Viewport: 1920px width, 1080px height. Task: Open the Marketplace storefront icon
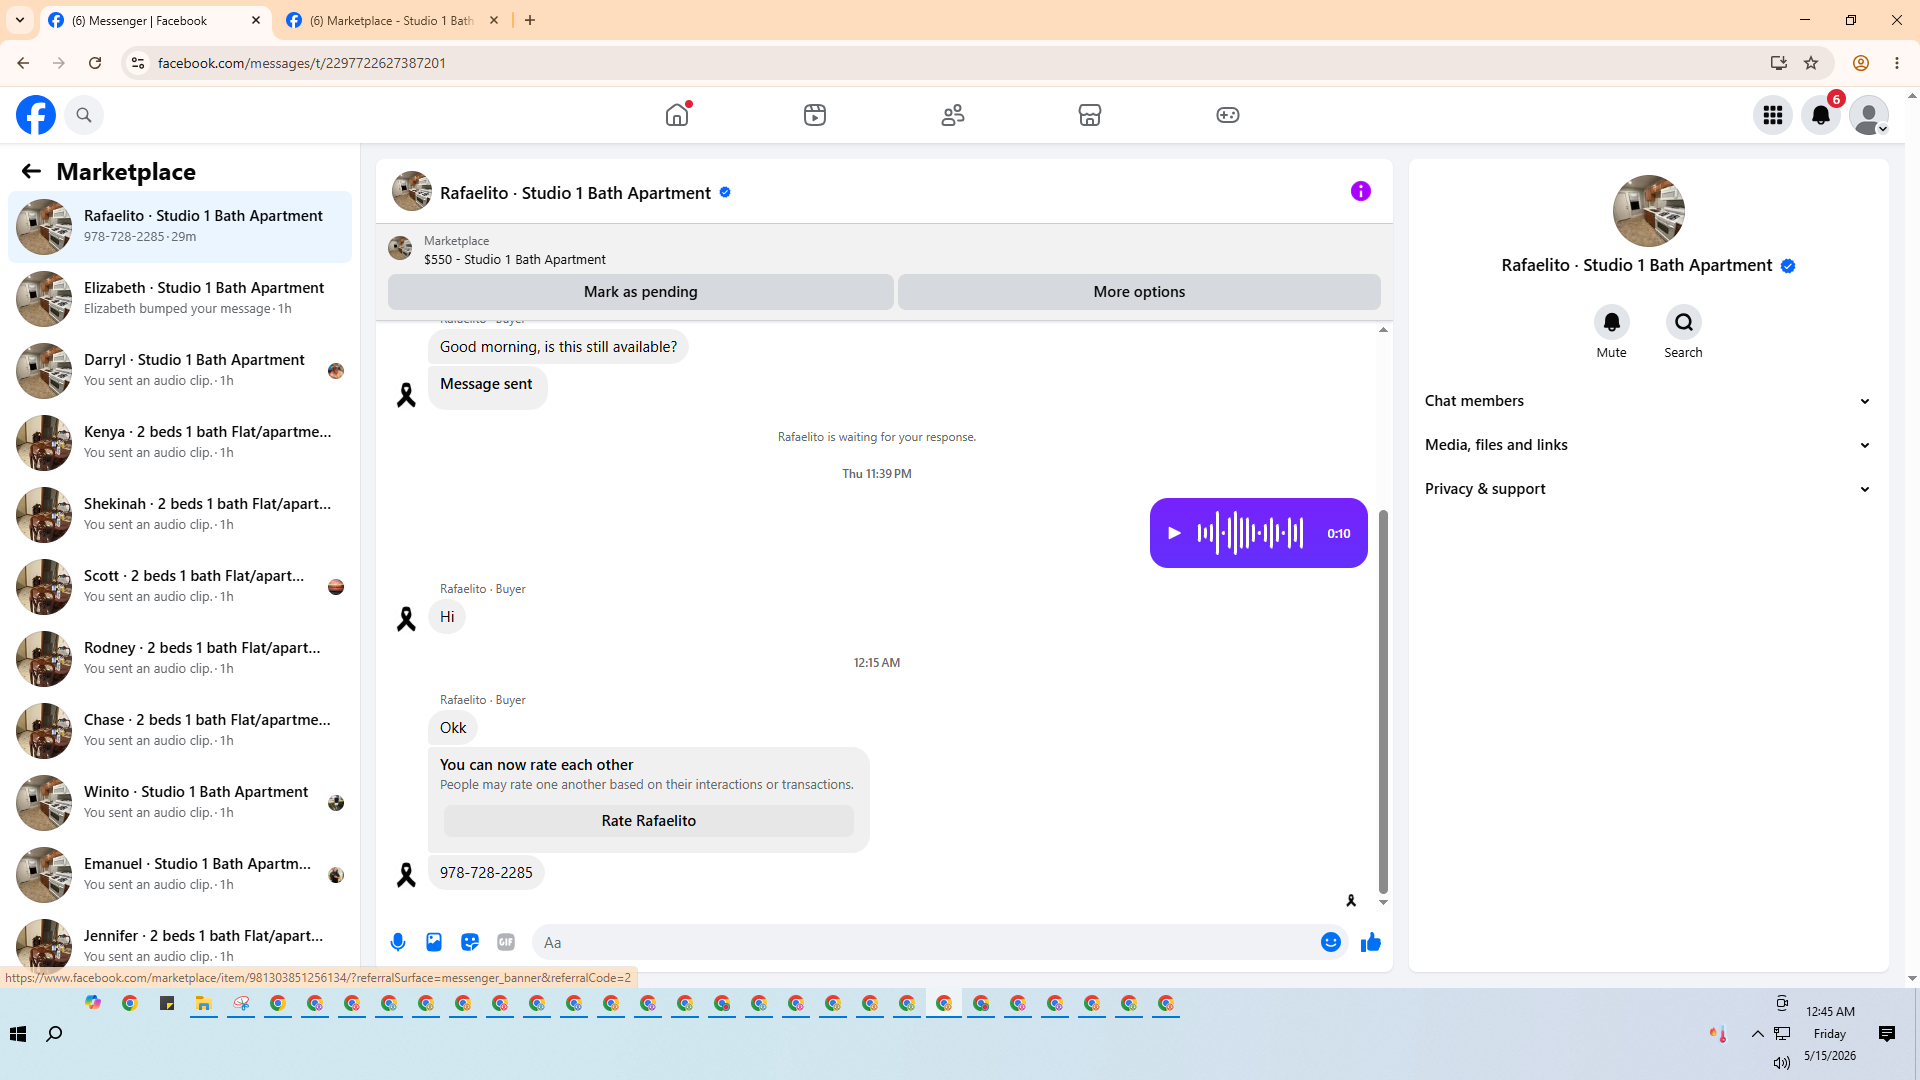[1090, 115]
